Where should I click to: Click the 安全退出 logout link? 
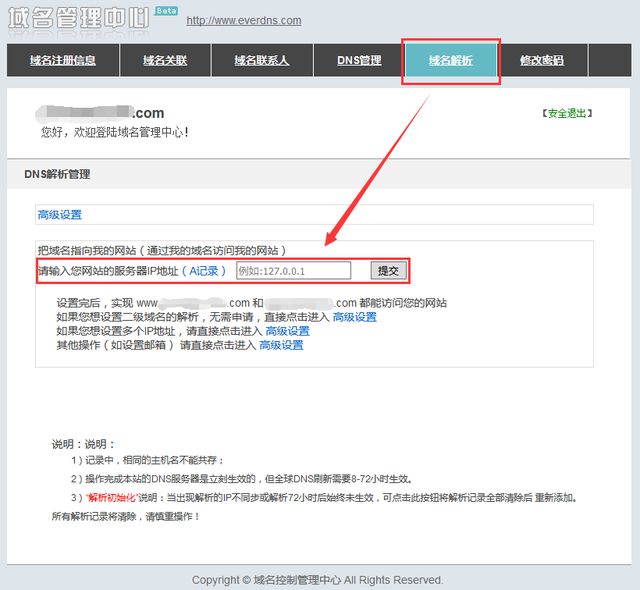point(566,114)
